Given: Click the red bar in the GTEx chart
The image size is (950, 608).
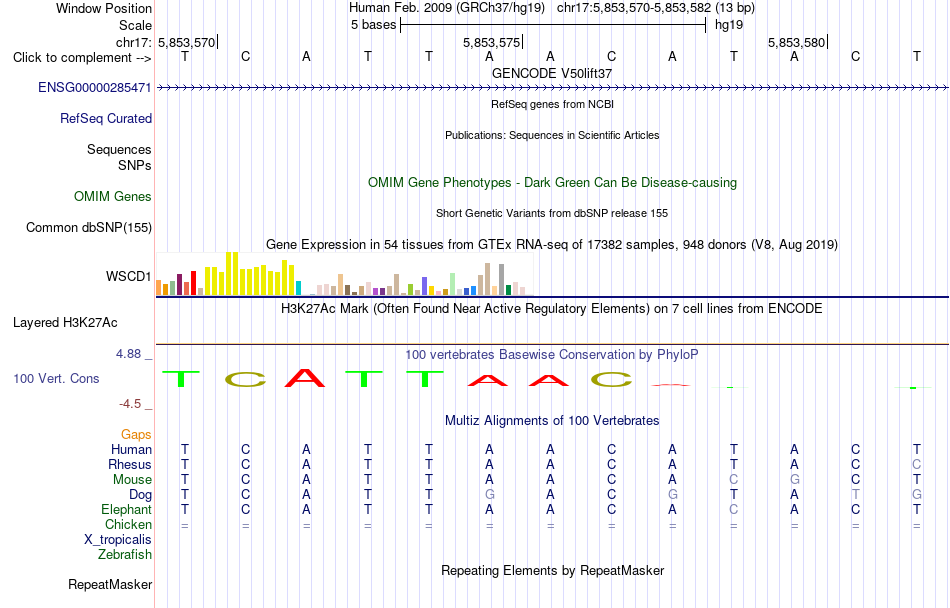Looking at the screenshot, I should pyautogui.click(x=193, y=283).
